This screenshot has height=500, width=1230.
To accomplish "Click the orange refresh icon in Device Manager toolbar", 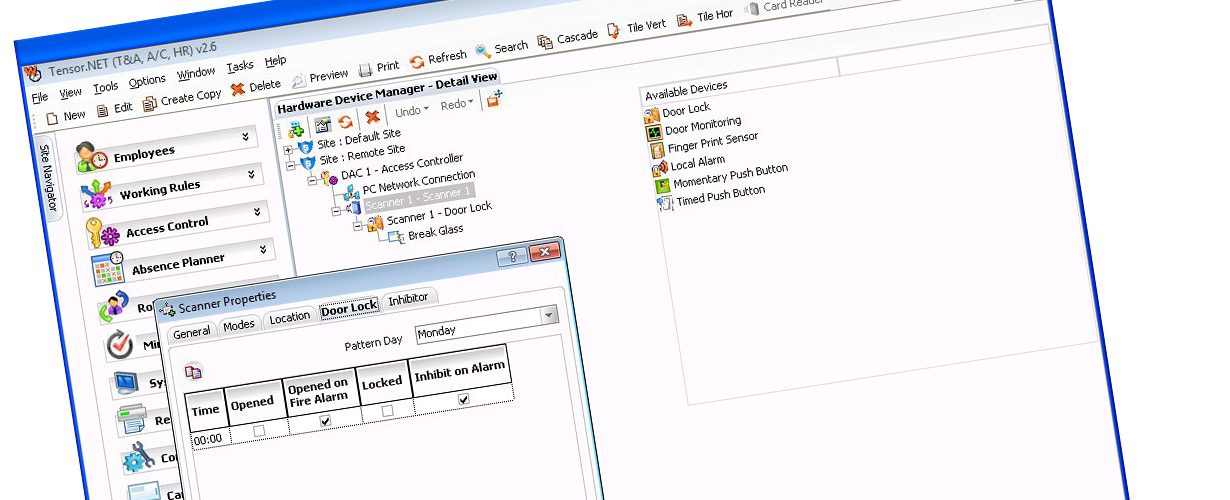I will pyautogui.click(x=345, y=121).
